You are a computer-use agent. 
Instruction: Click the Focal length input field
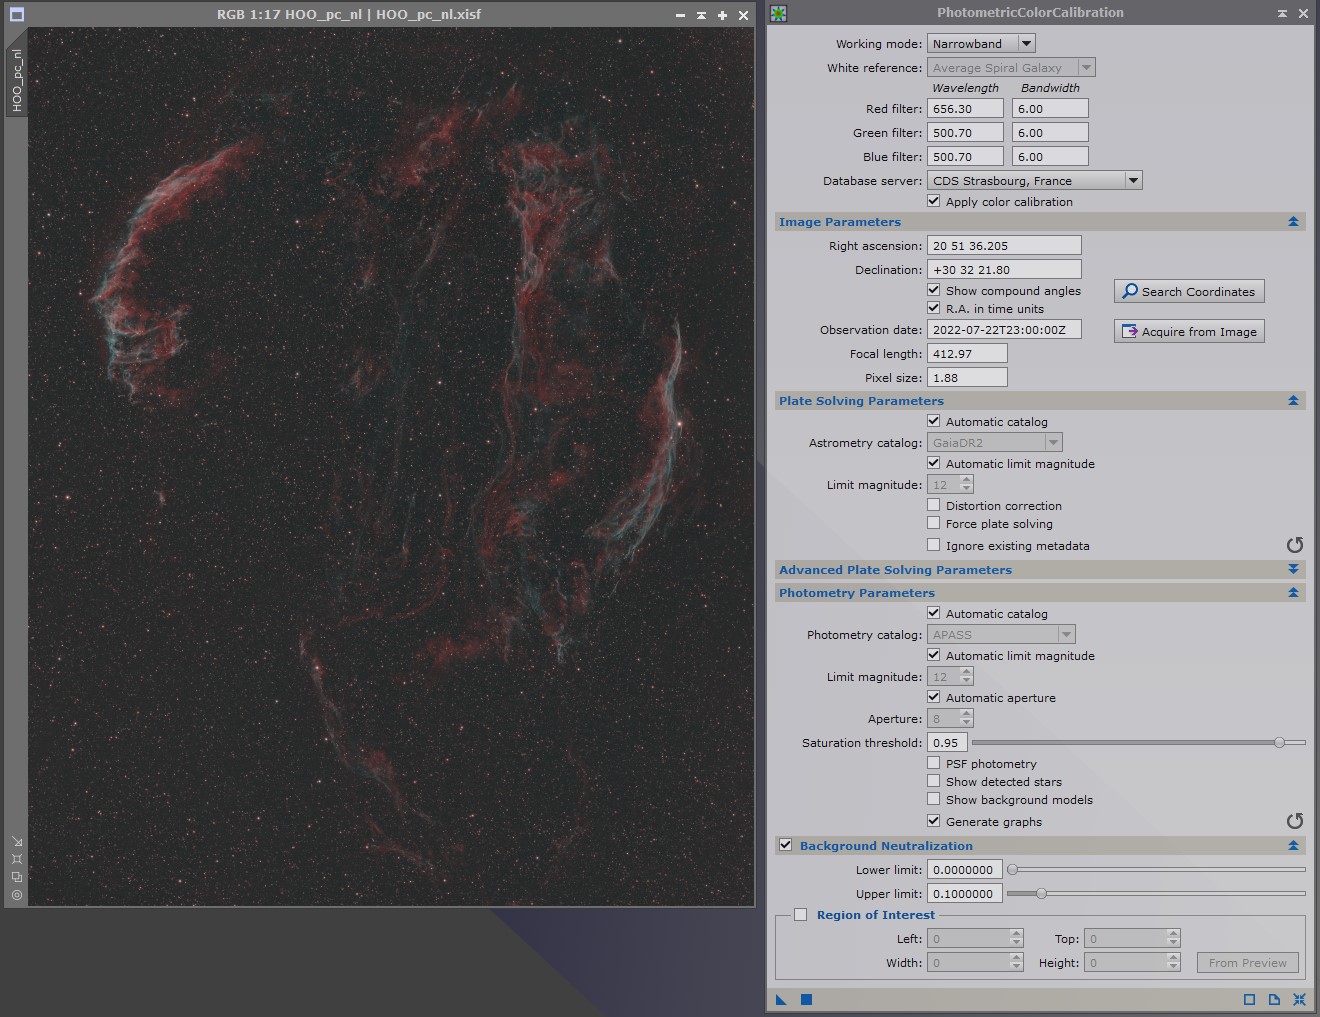pyautogui.click(x=967, y=353)
